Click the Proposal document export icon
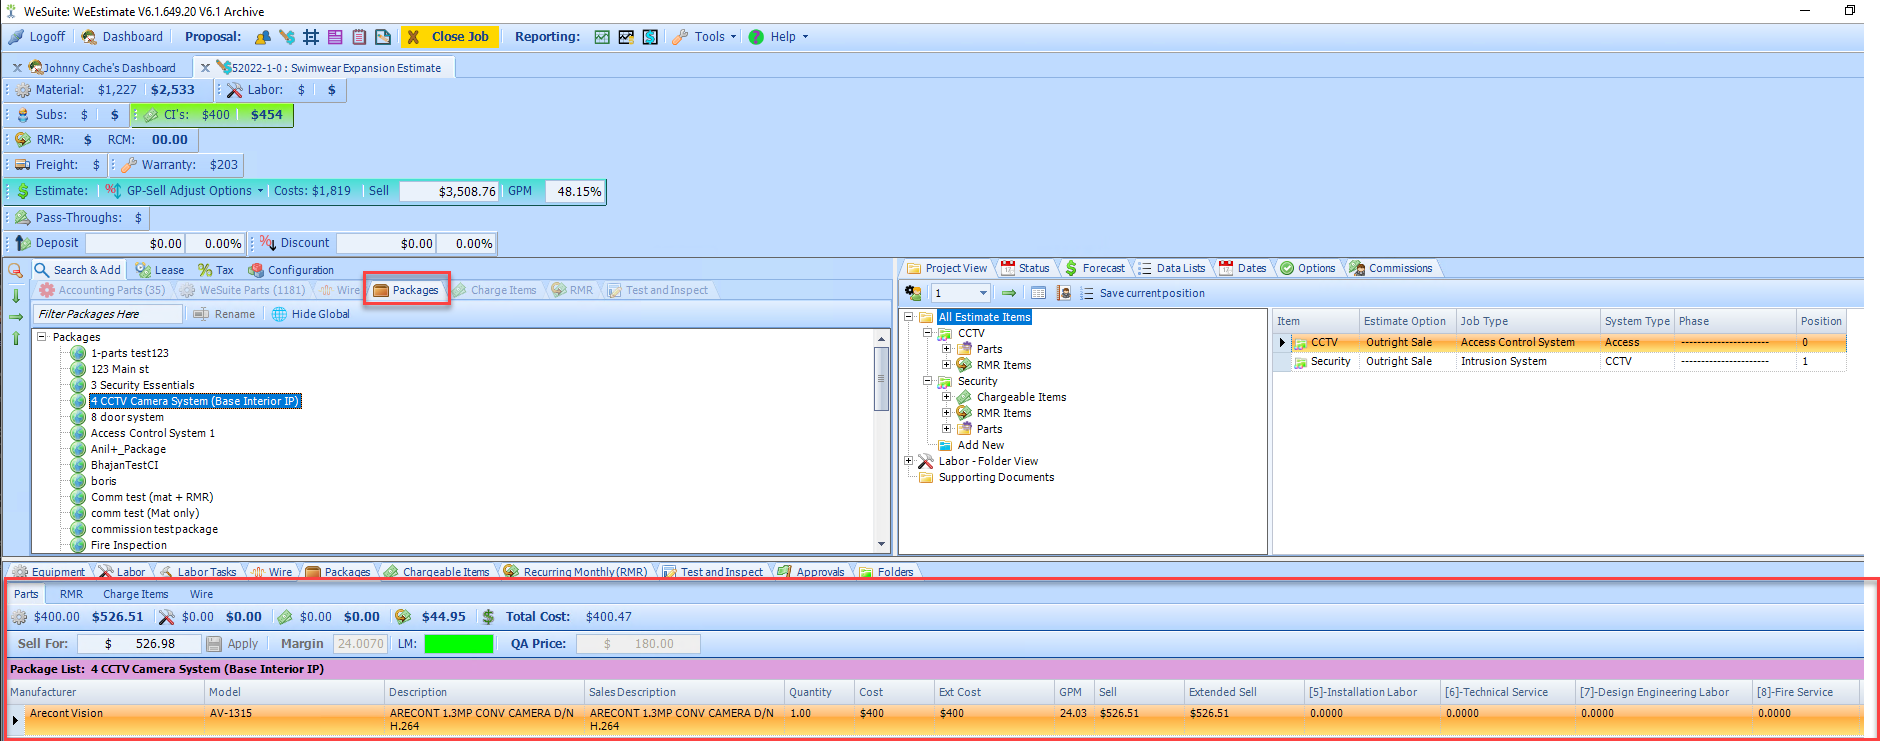The width and height of the screenshot is (1880, 741). 383,37
